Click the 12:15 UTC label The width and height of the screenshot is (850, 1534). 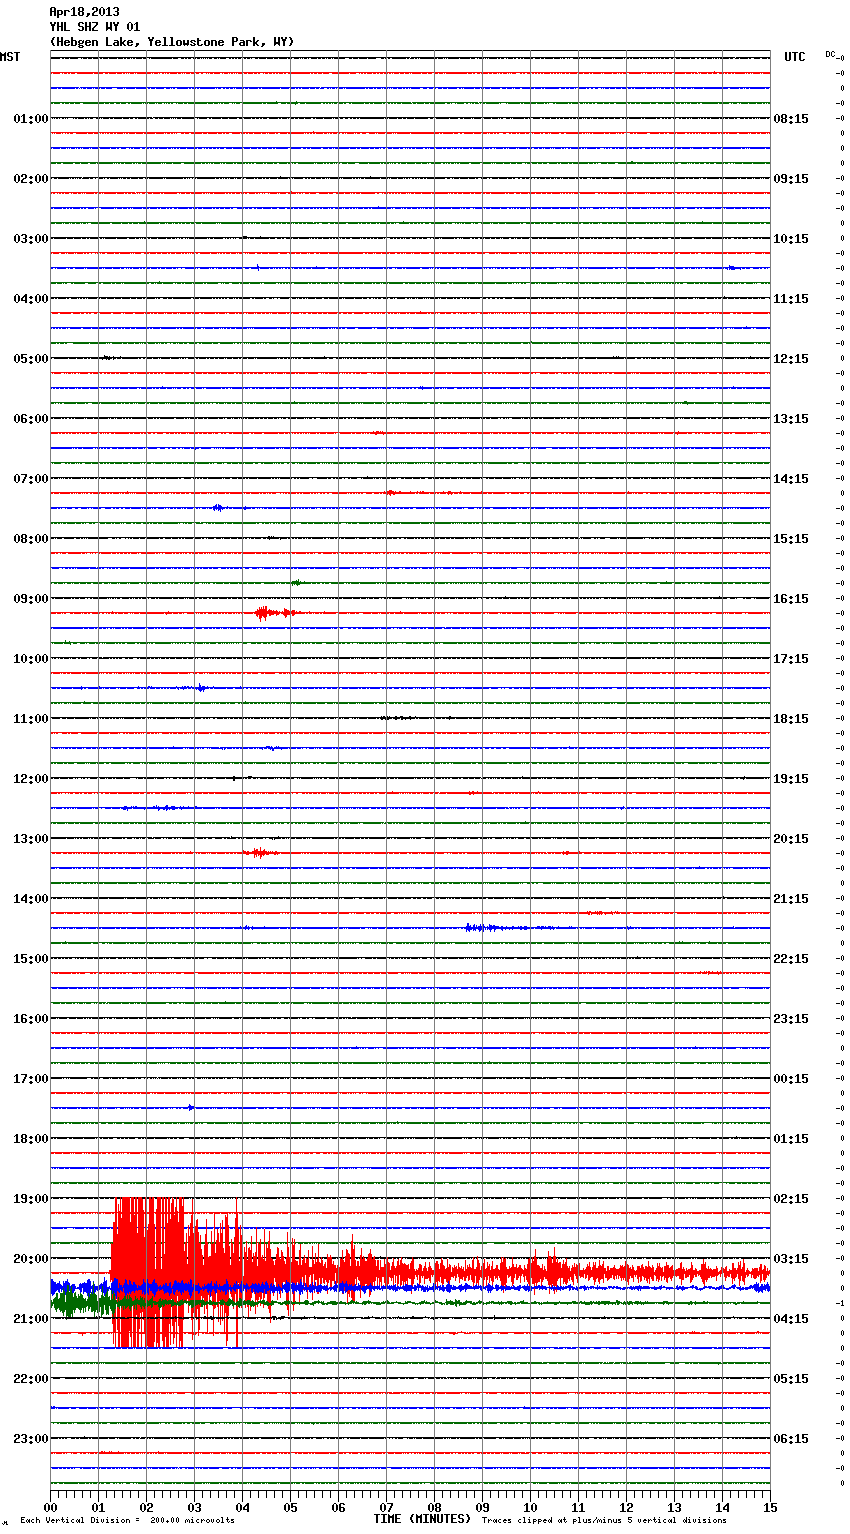coord(791,359)
